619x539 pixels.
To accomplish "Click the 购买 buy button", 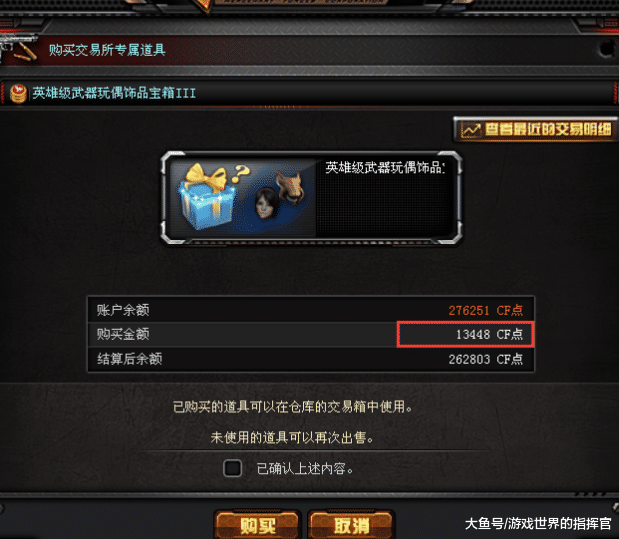I will (x=258, y=525).
